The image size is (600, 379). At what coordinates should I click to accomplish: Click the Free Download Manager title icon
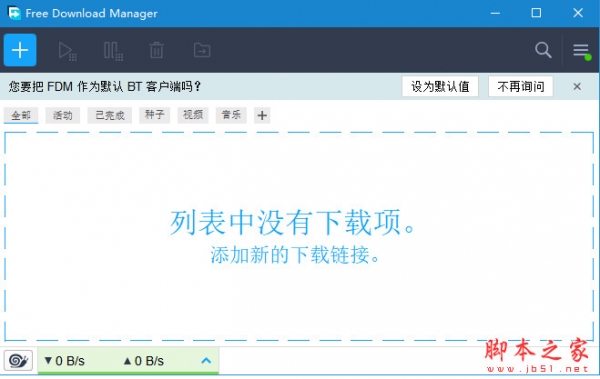click(x=14, y=13)
